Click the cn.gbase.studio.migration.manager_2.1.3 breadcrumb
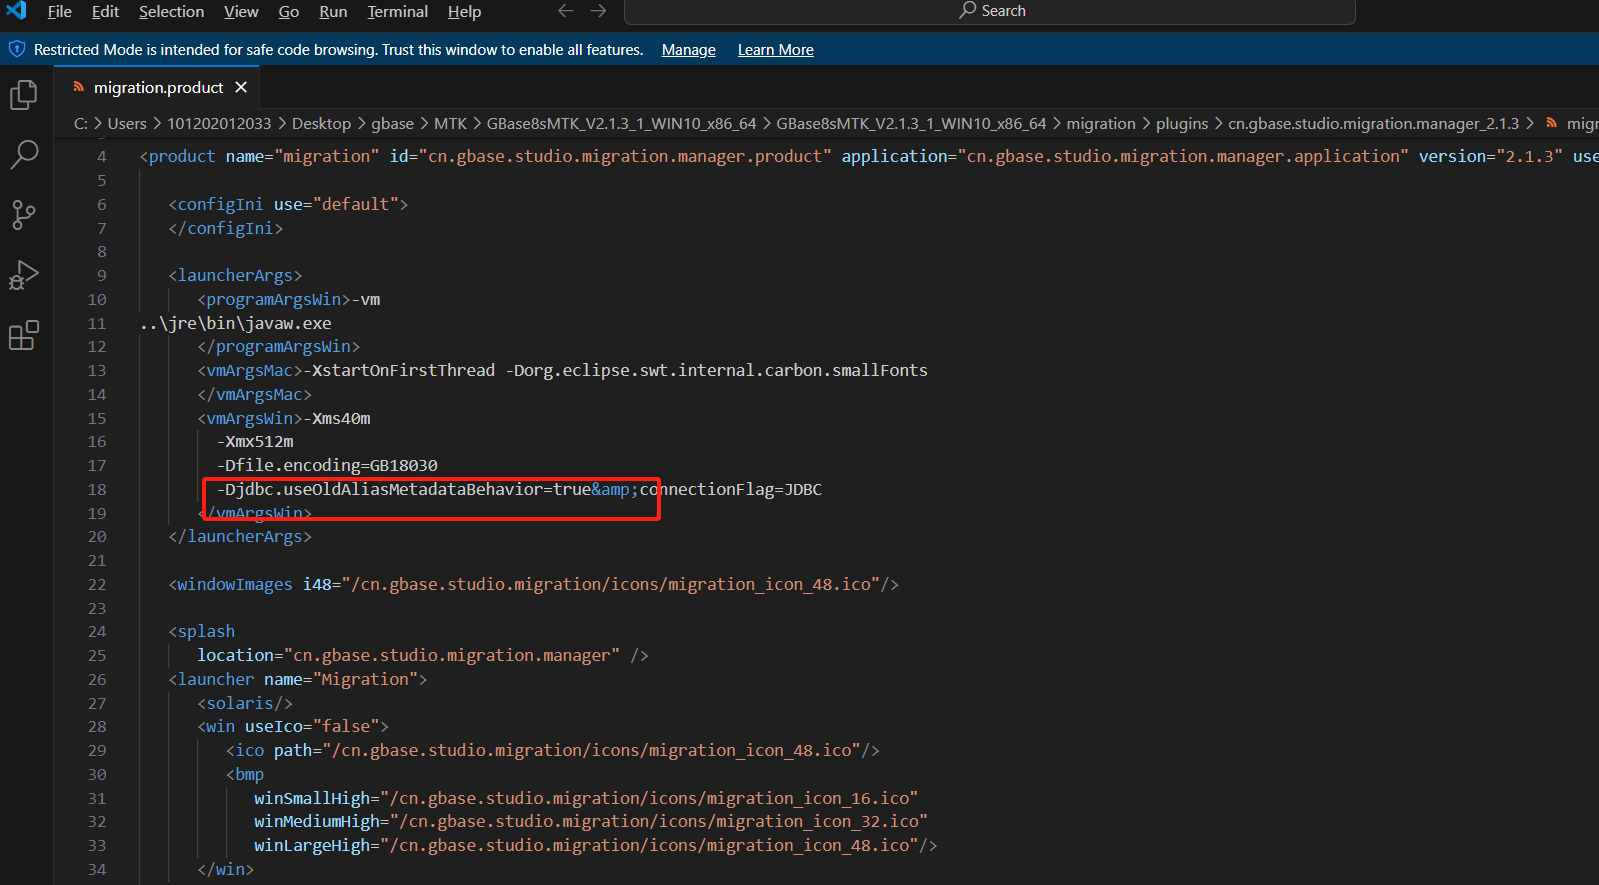1599x885 pixels. point(1373,124)
